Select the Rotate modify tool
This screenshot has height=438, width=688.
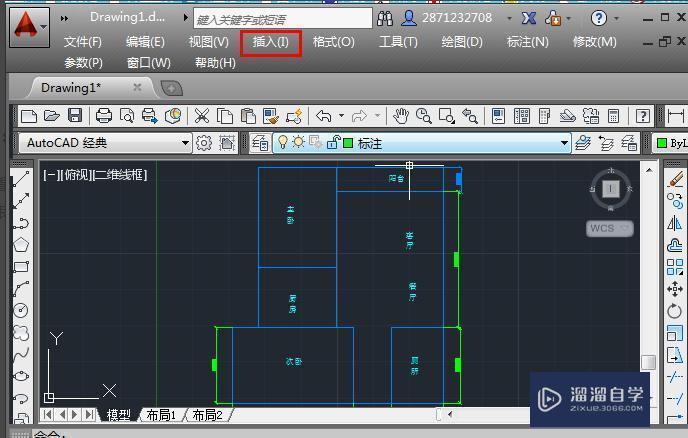point(675,311)
